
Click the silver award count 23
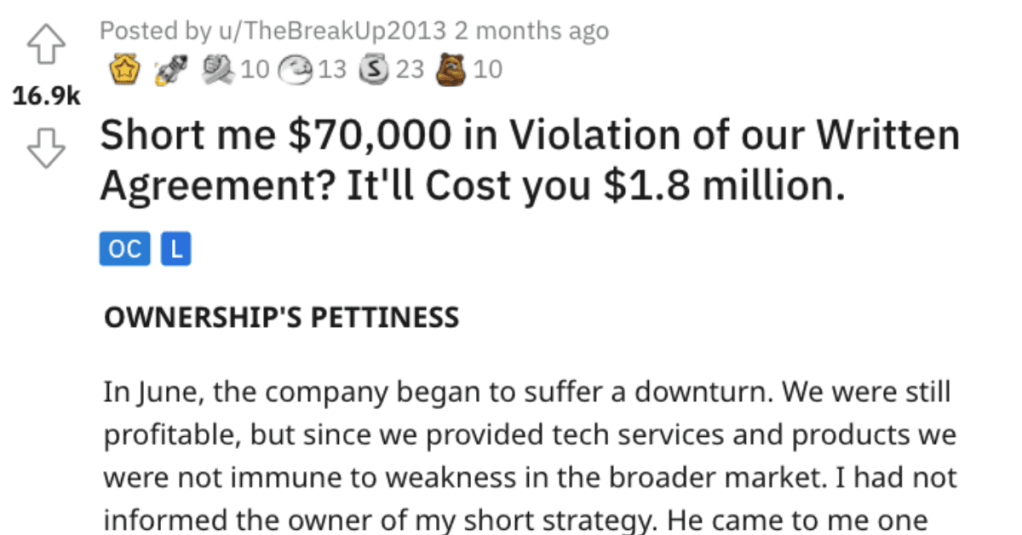point(410,69)
